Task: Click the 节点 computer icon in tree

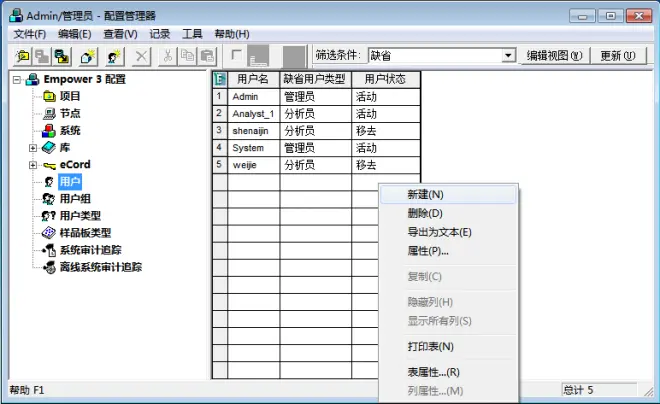Action: pyautogui.click(x=49, y=114)
